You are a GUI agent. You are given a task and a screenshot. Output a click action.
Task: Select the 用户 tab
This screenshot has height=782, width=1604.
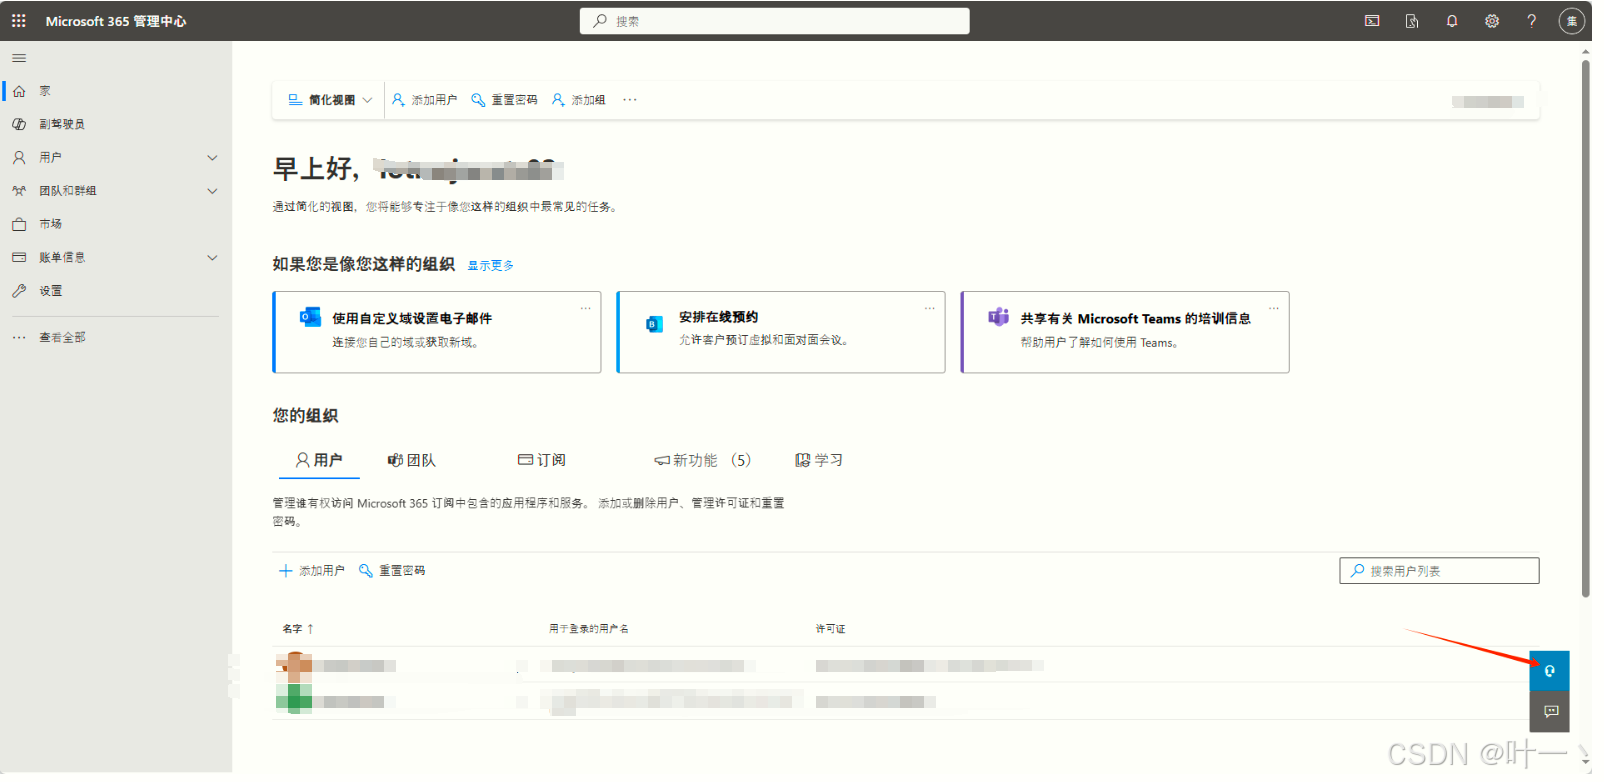[x=319, y=460]
